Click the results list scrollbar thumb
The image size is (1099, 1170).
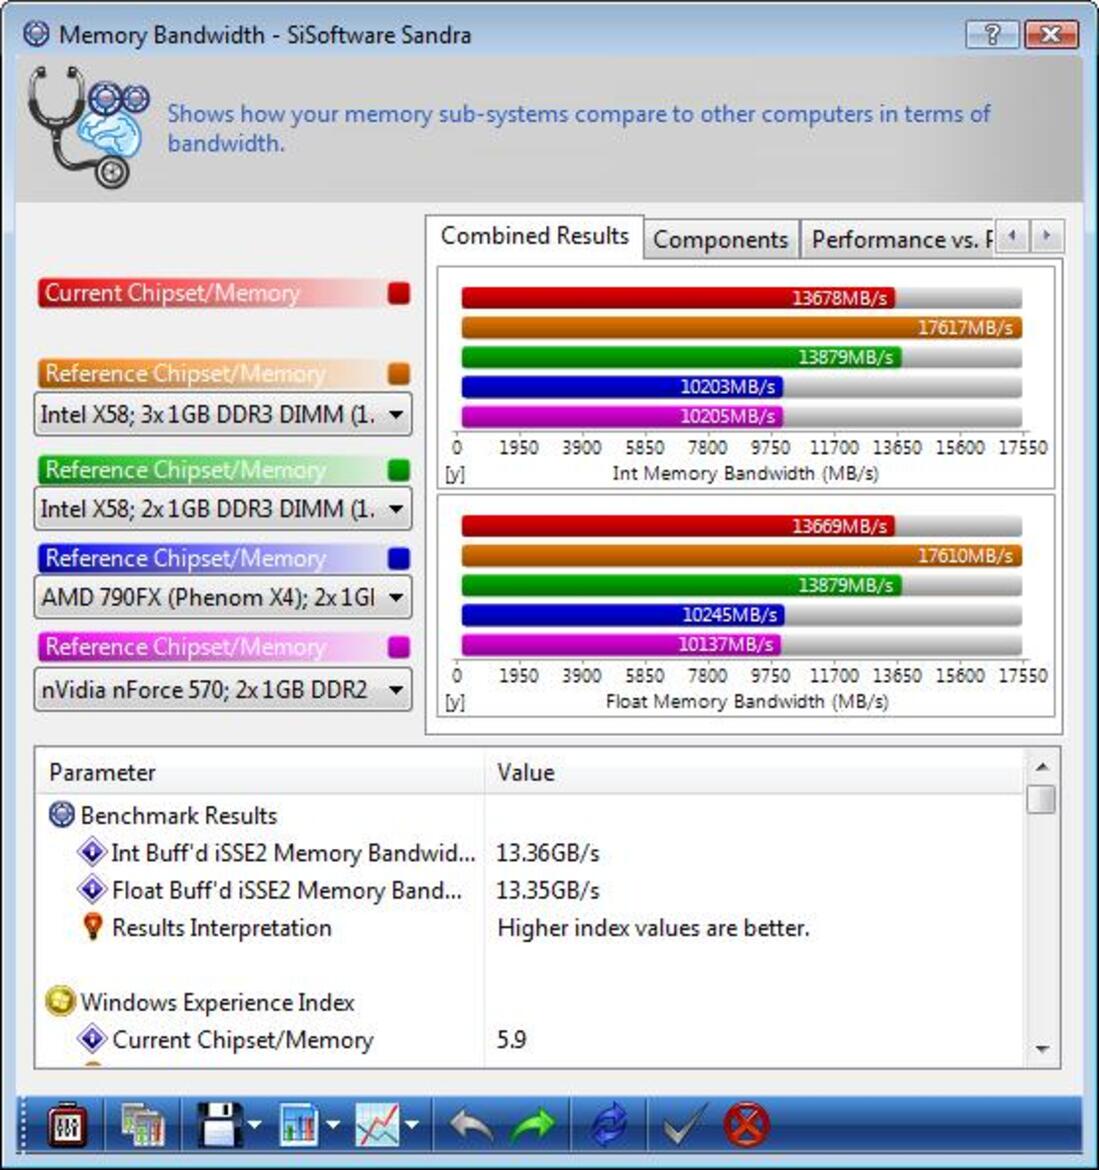click(x=1042, y=799)
